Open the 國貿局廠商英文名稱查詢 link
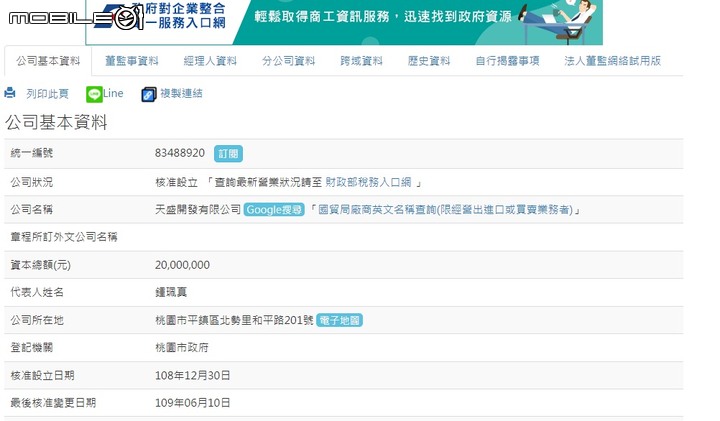720x421 pixels. pyautogui.click(x=445, y=210)
